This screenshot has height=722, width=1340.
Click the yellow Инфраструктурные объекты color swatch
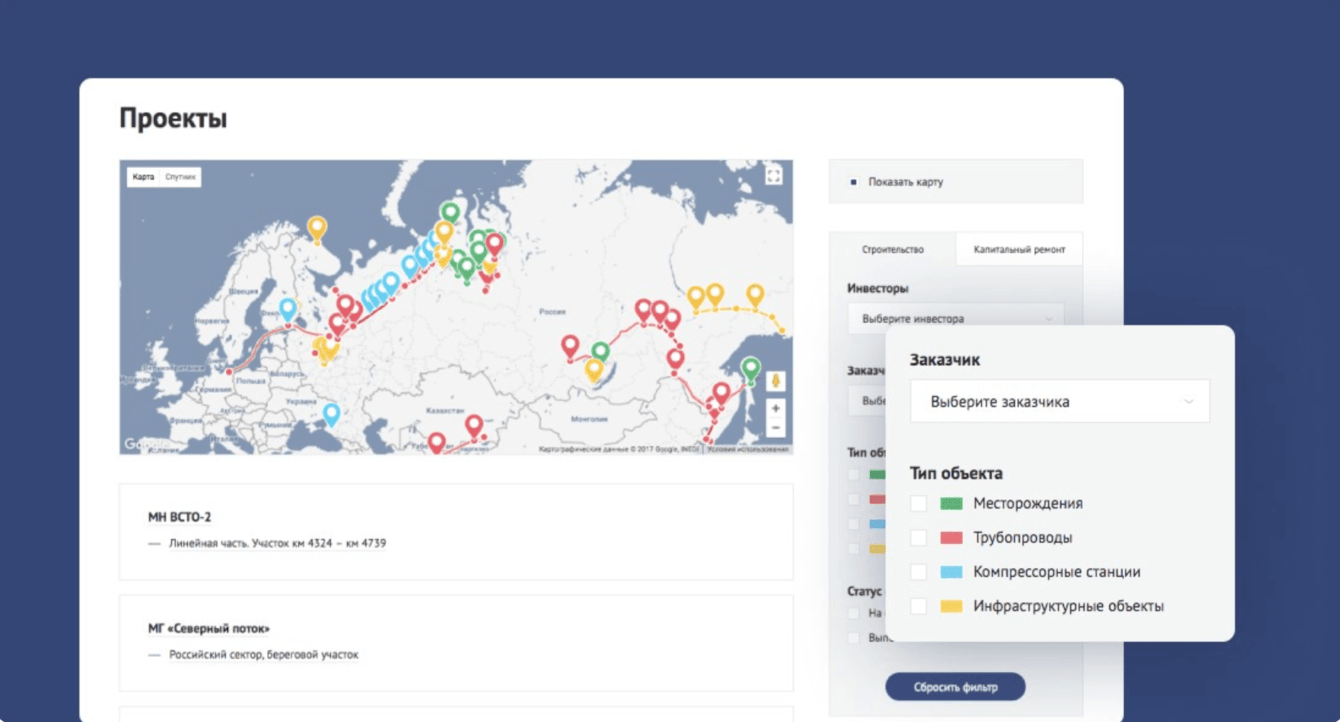click(951, 606)
